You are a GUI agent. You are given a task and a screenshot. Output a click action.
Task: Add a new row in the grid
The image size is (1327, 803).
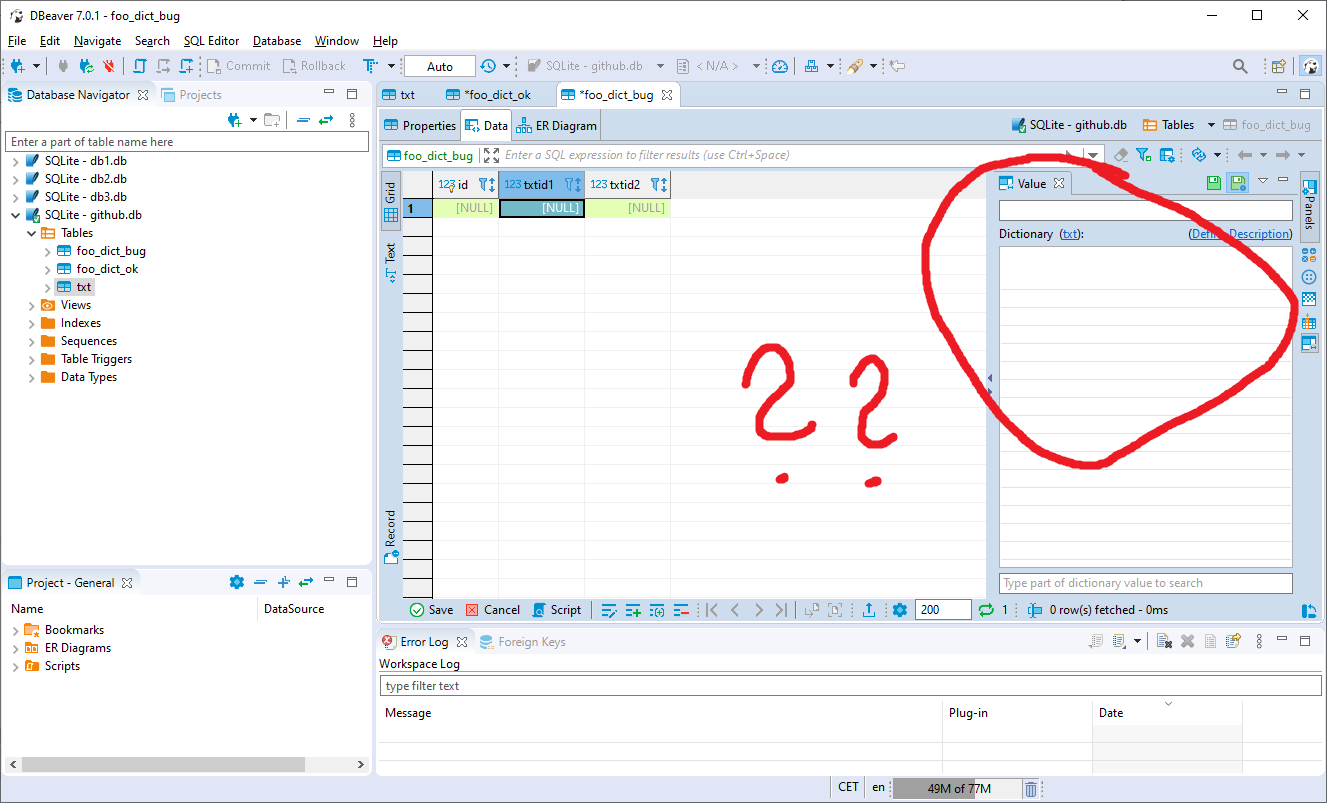click(633, 609)
